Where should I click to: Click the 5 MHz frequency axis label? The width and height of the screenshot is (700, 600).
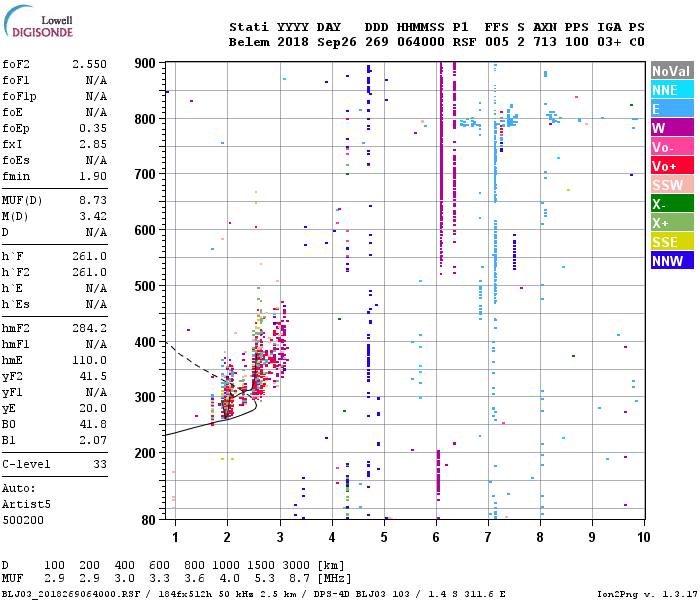[384, 538]
